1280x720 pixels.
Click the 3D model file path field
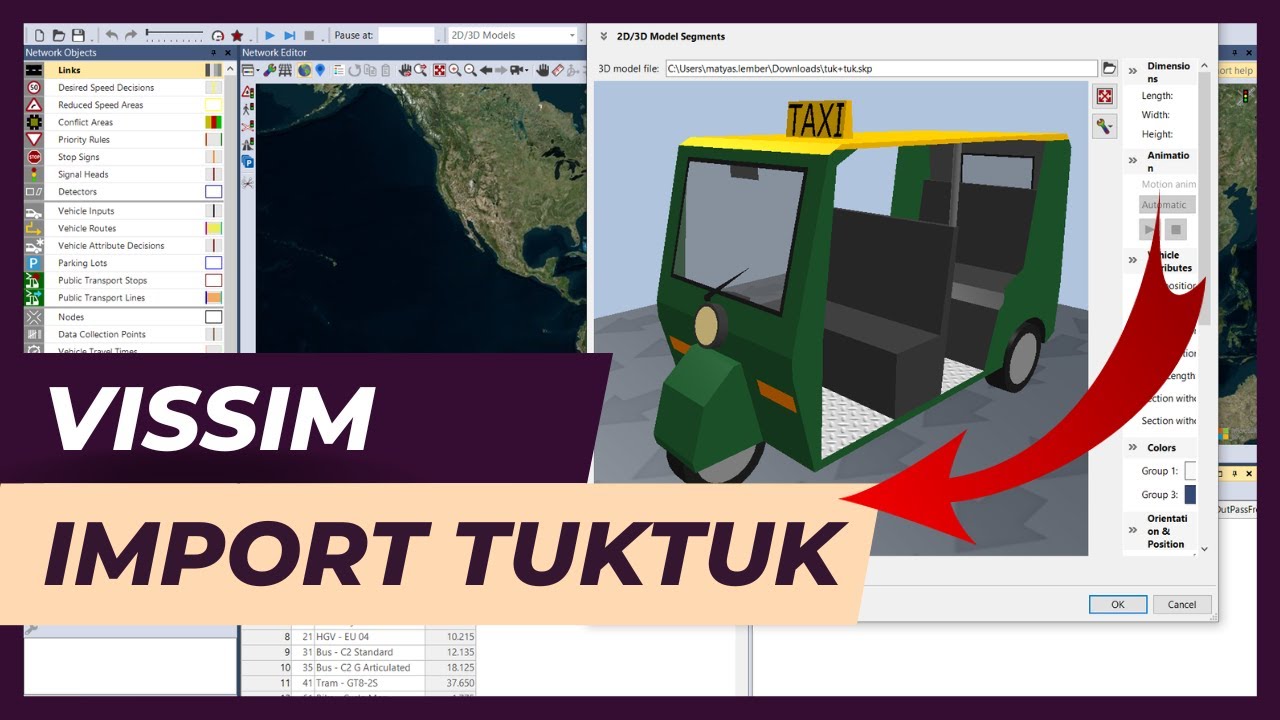(x=881, y=69)
